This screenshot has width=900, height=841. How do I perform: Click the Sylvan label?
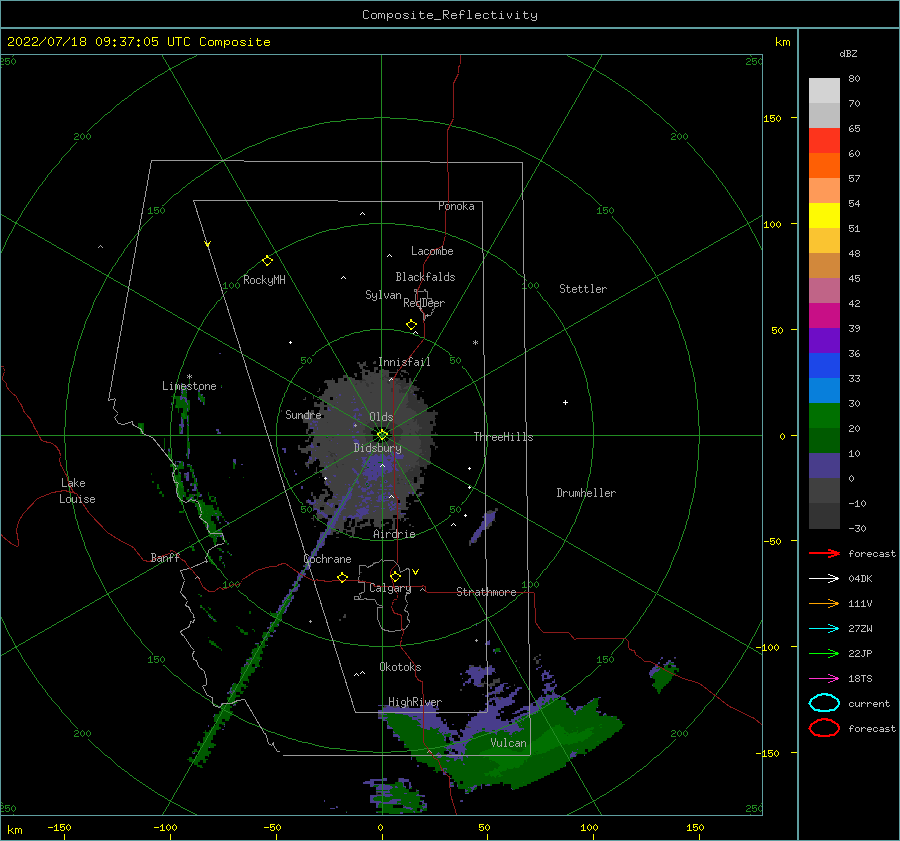coord(383,295)
